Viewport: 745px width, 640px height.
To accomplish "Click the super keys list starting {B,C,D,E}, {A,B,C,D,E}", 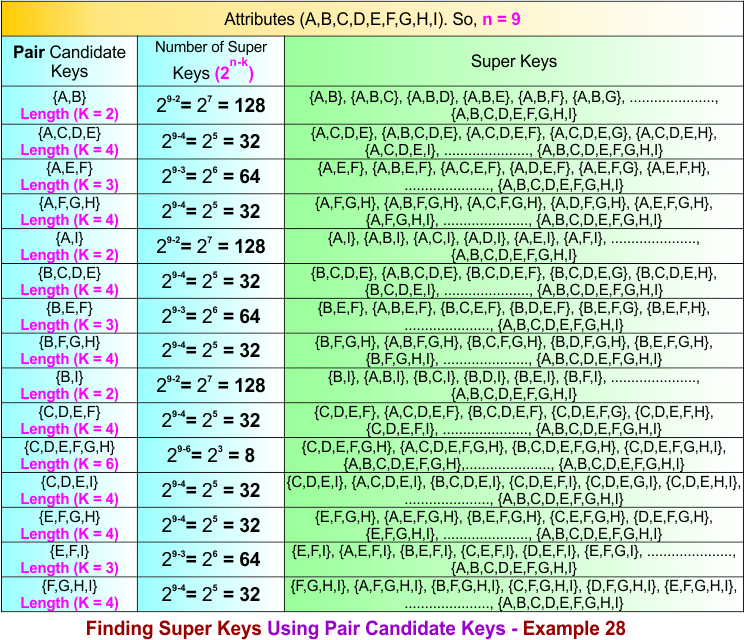I will tap(514, 281).
